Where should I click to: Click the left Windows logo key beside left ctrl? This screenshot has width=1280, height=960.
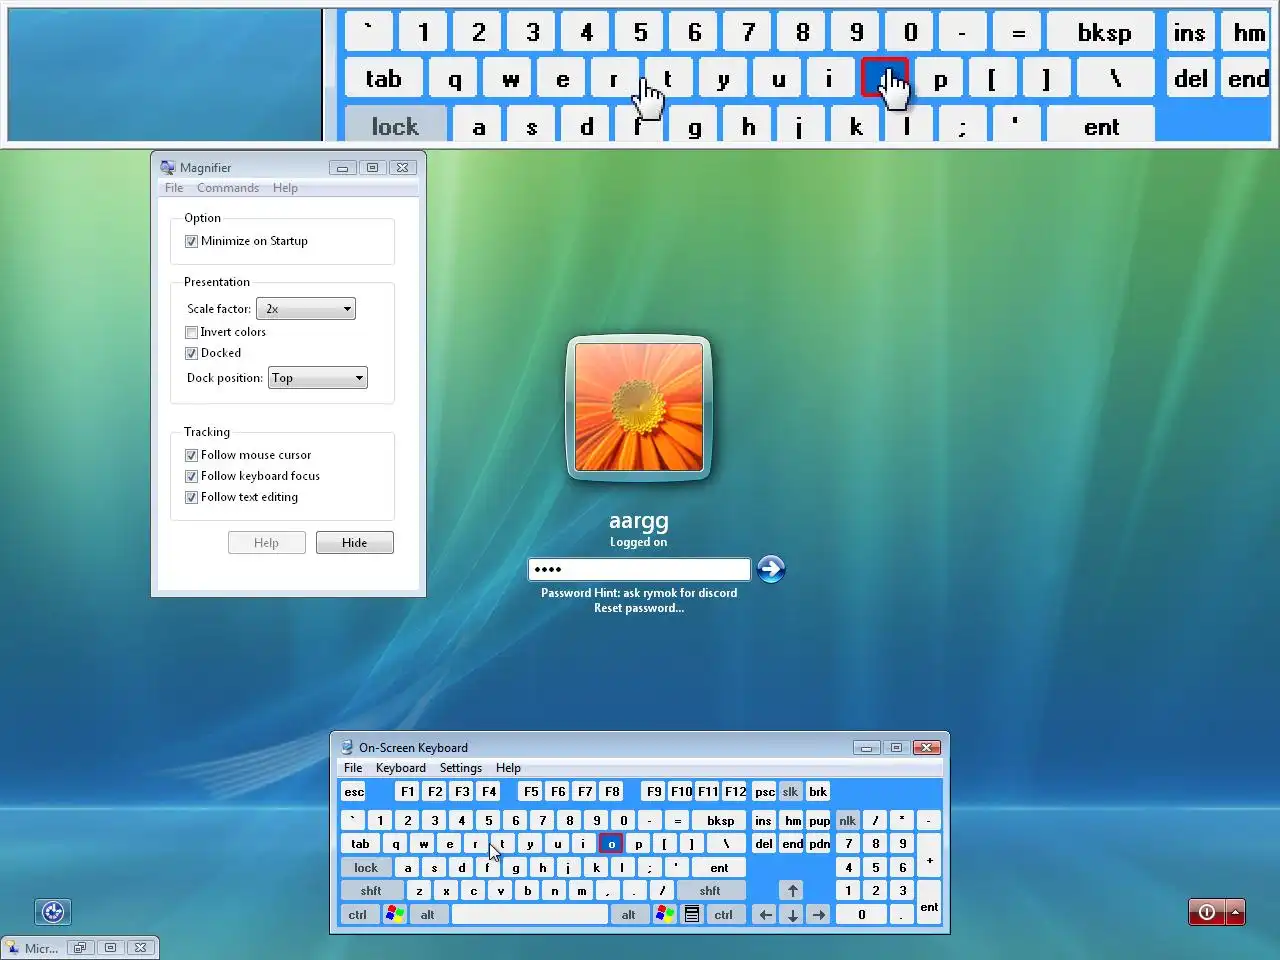pyautogui.click(x=395, y=914)
